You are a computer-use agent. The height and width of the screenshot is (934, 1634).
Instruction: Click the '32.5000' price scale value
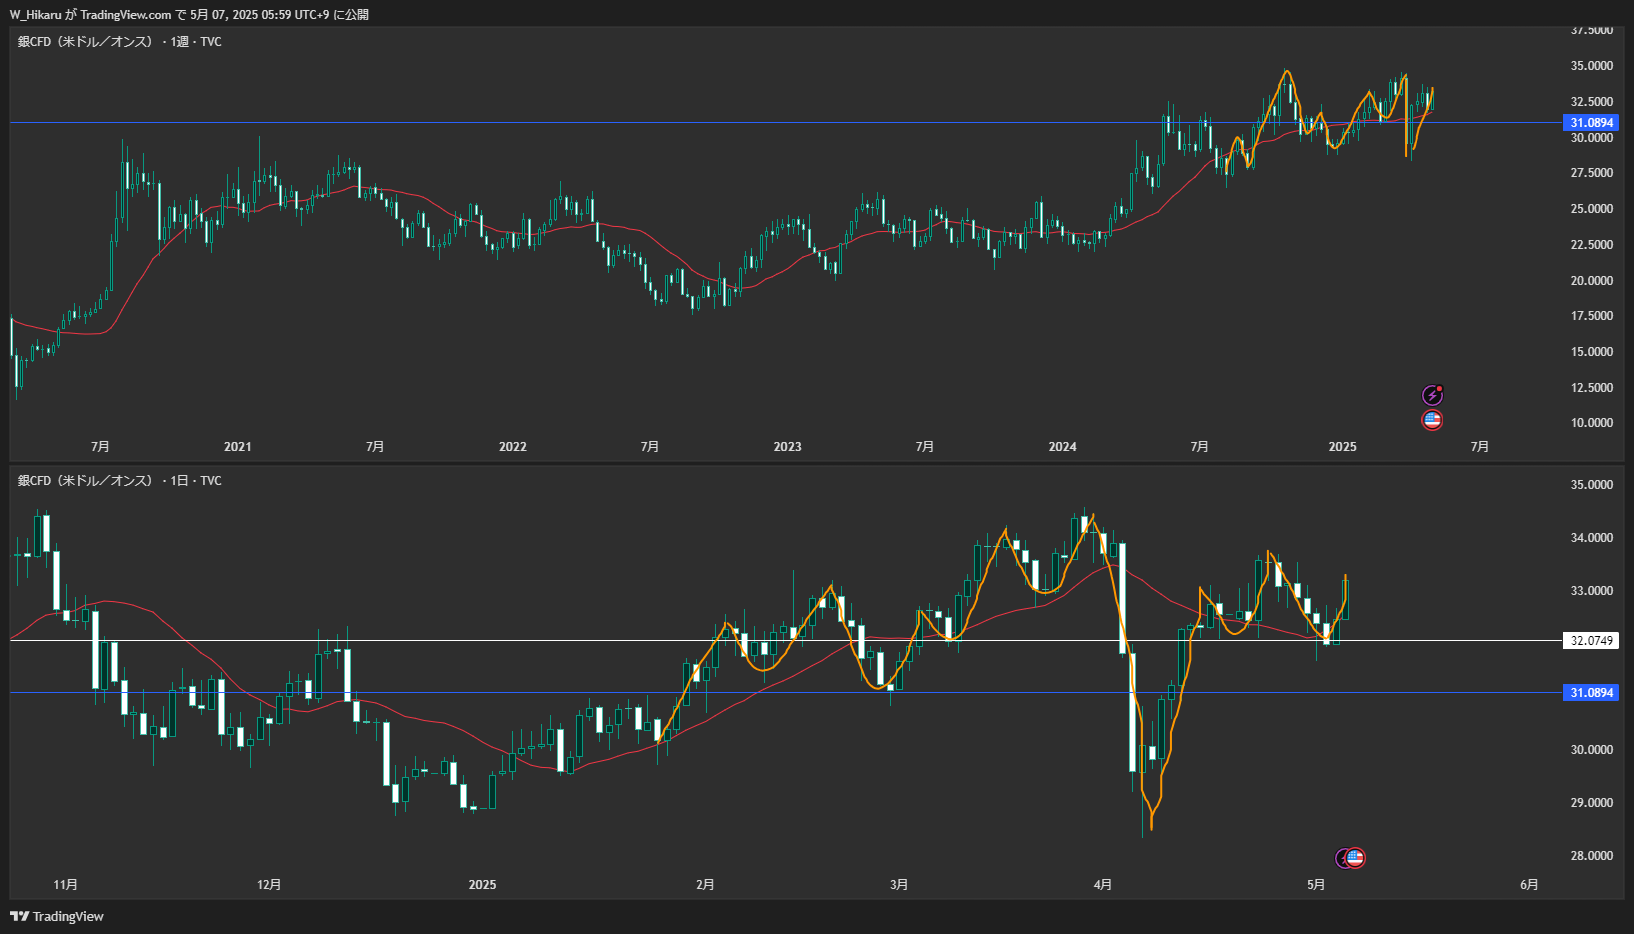(1592, 102)
